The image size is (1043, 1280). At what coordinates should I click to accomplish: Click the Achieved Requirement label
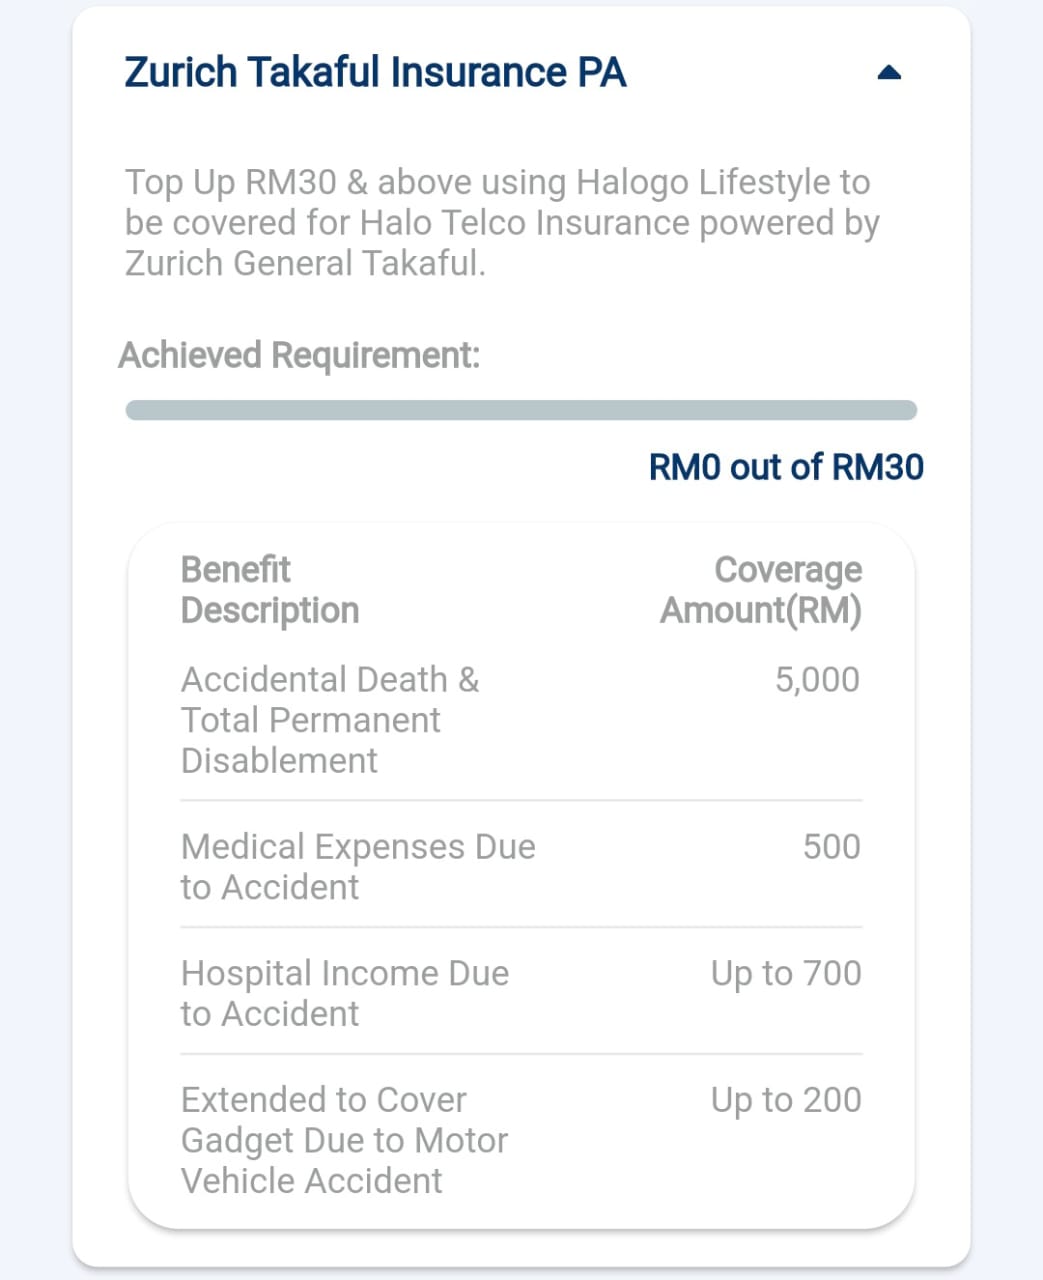pyautogui.click(x=299, y=355)
